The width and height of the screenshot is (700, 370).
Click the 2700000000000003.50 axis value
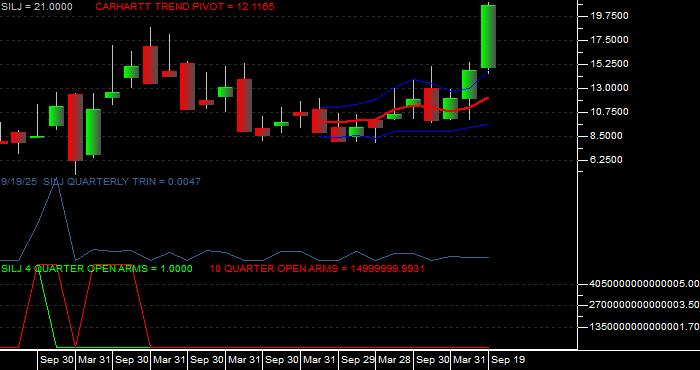coord(644,305)
